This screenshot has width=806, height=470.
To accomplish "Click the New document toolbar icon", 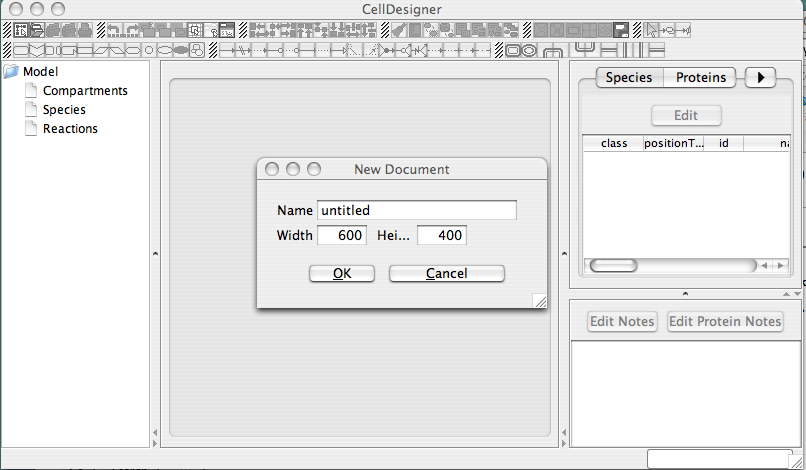I will [21, 29].
